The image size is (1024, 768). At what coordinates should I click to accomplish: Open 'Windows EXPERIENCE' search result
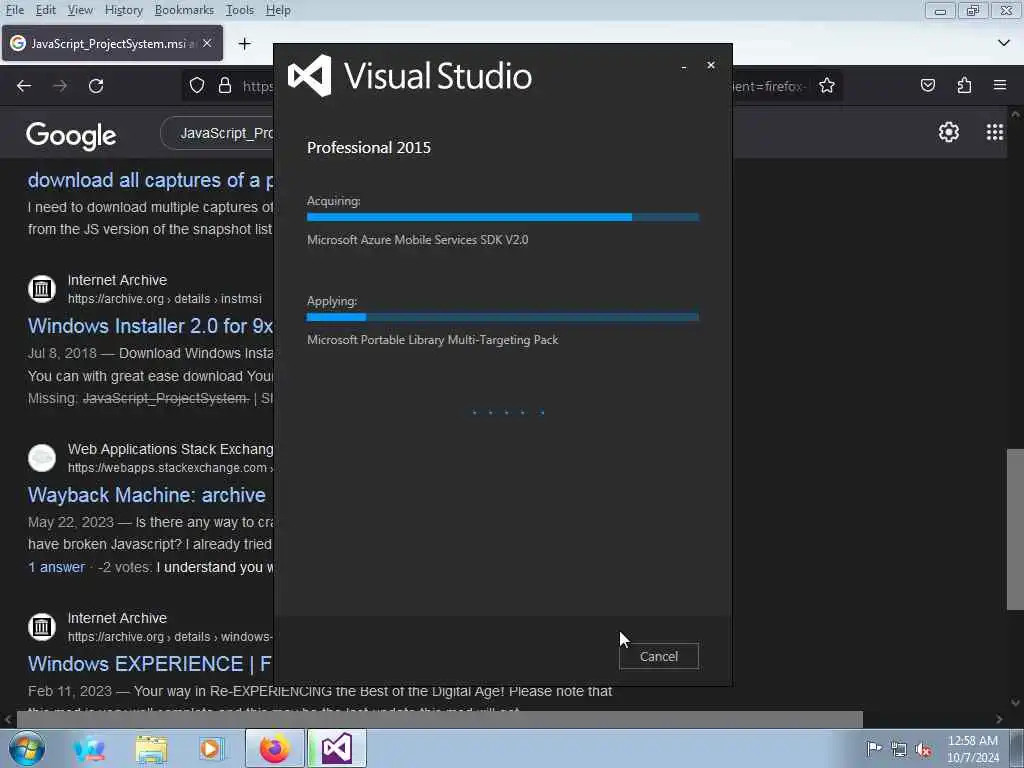[150, 664]
